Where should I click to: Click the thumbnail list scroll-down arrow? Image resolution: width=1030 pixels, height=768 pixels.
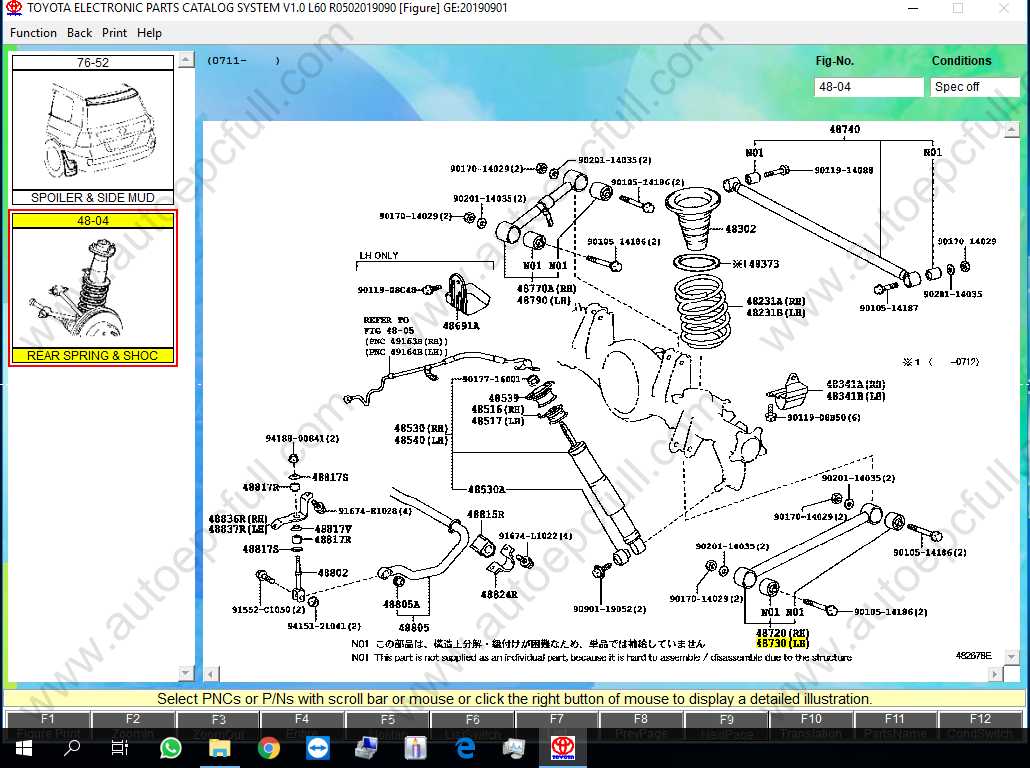tap(187, 673)
